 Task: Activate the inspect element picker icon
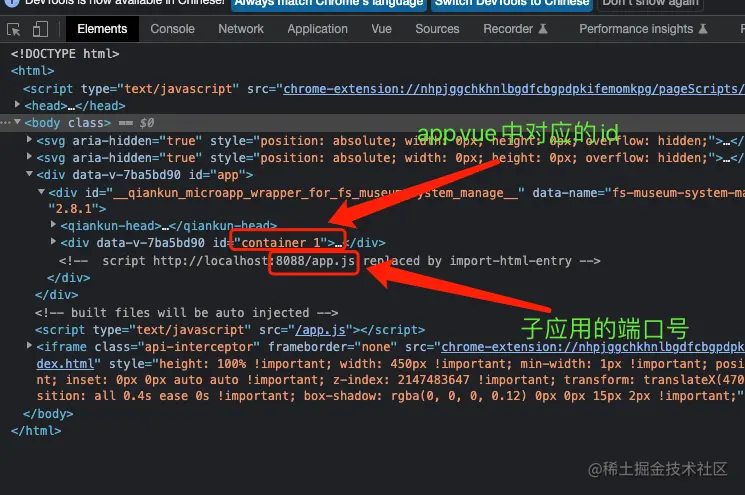(14, 29)
